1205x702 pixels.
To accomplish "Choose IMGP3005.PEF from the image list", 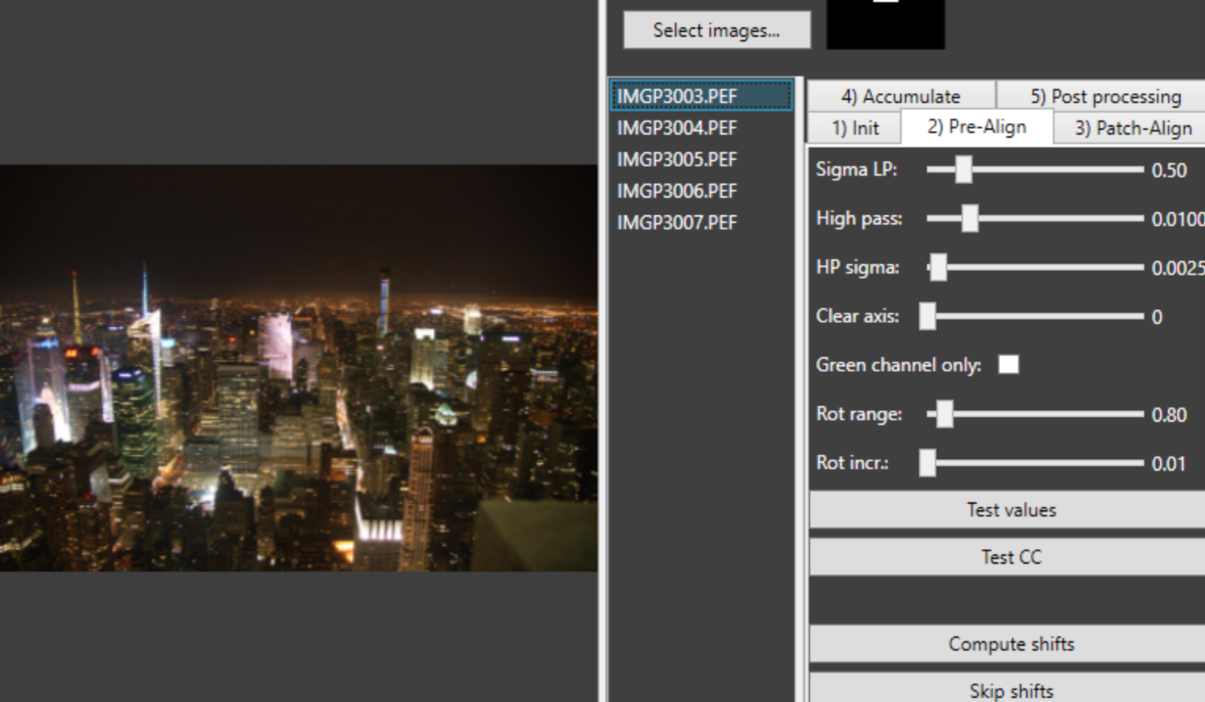I will click(677, 159).
